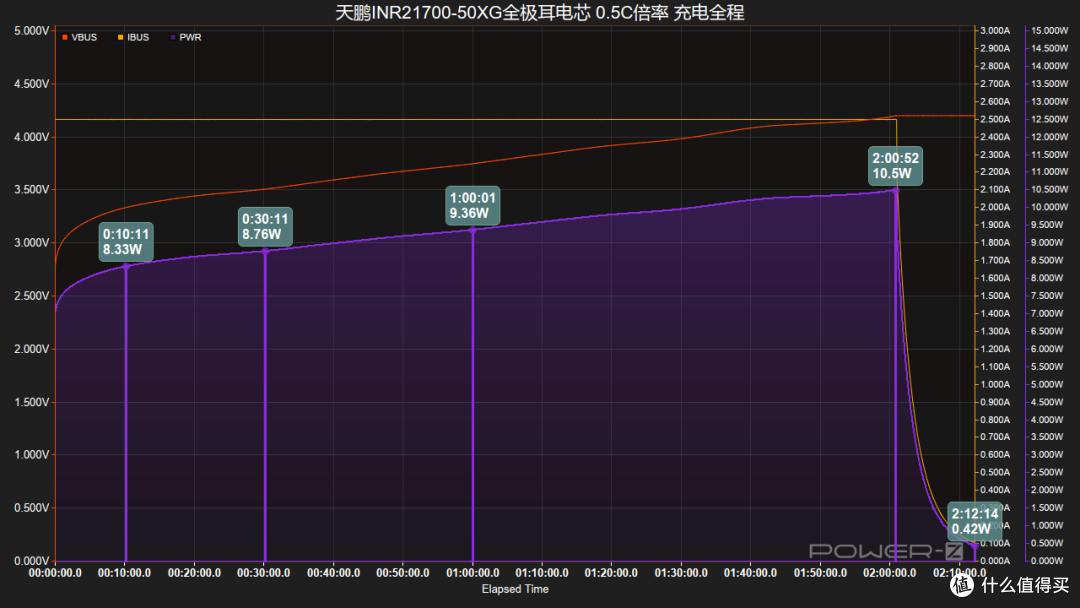Click the 5.000W power axis label
The height and width of the screenshot is (608, 1080).
tap(1047, 384)
